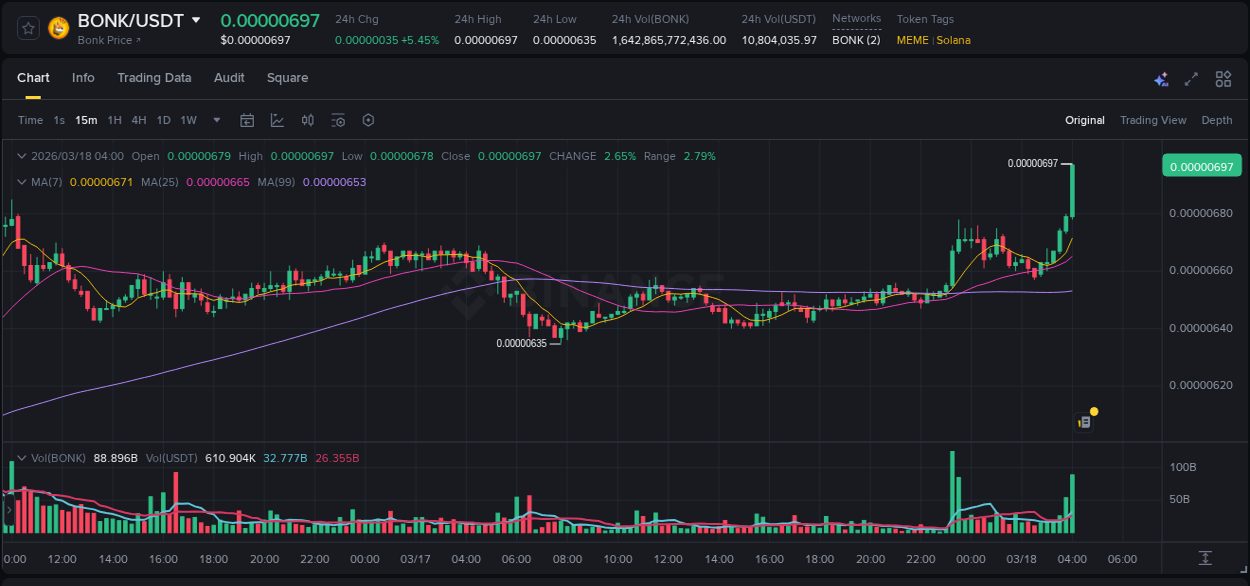
Task: Select the candlestick style icon
Action: [x=308, y=120]
